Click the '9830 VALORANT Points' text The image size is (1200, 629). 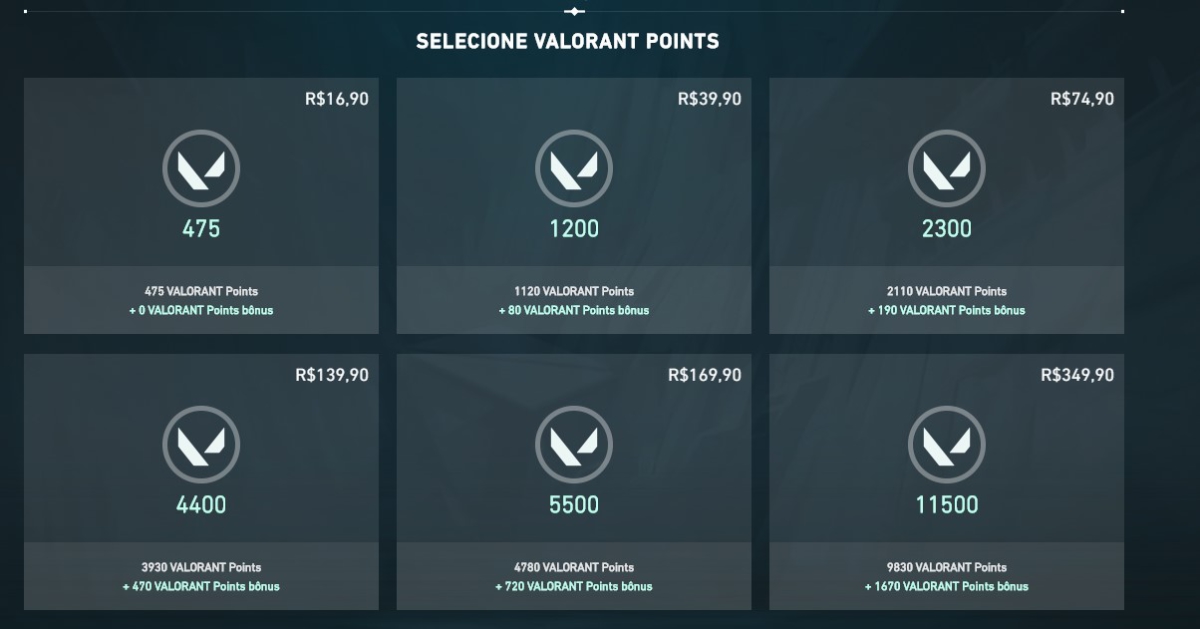(x=946, y=567)
